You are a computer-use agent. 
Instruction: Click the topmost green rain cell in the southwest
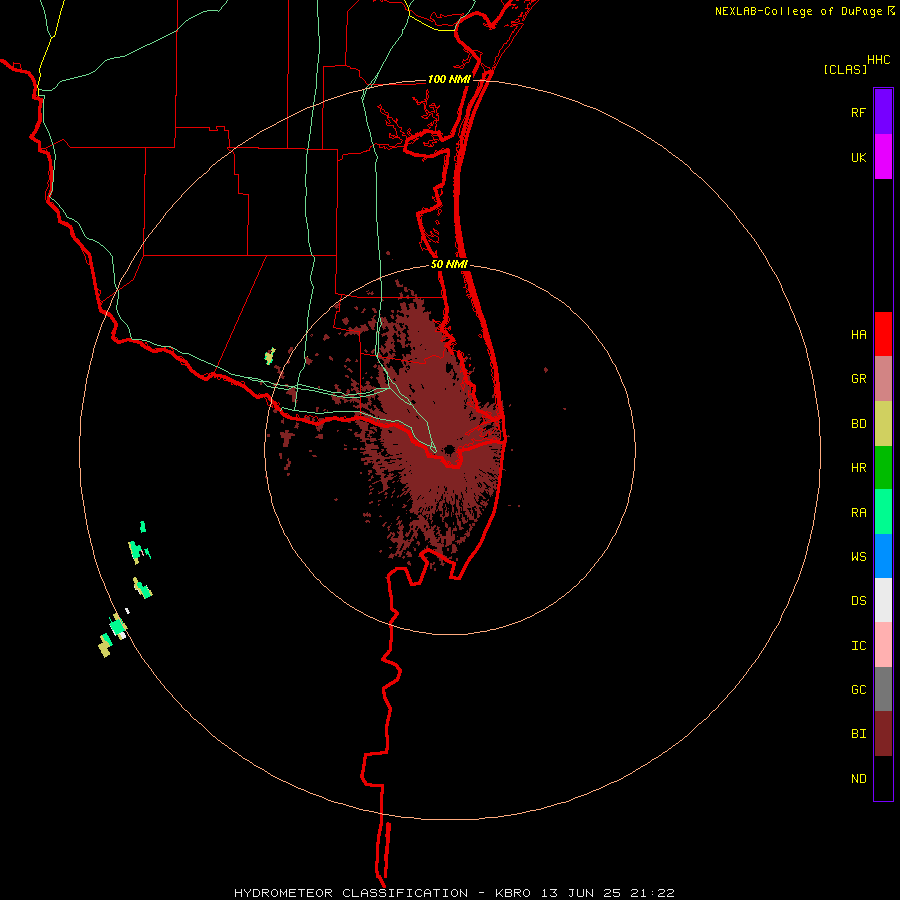143,527
